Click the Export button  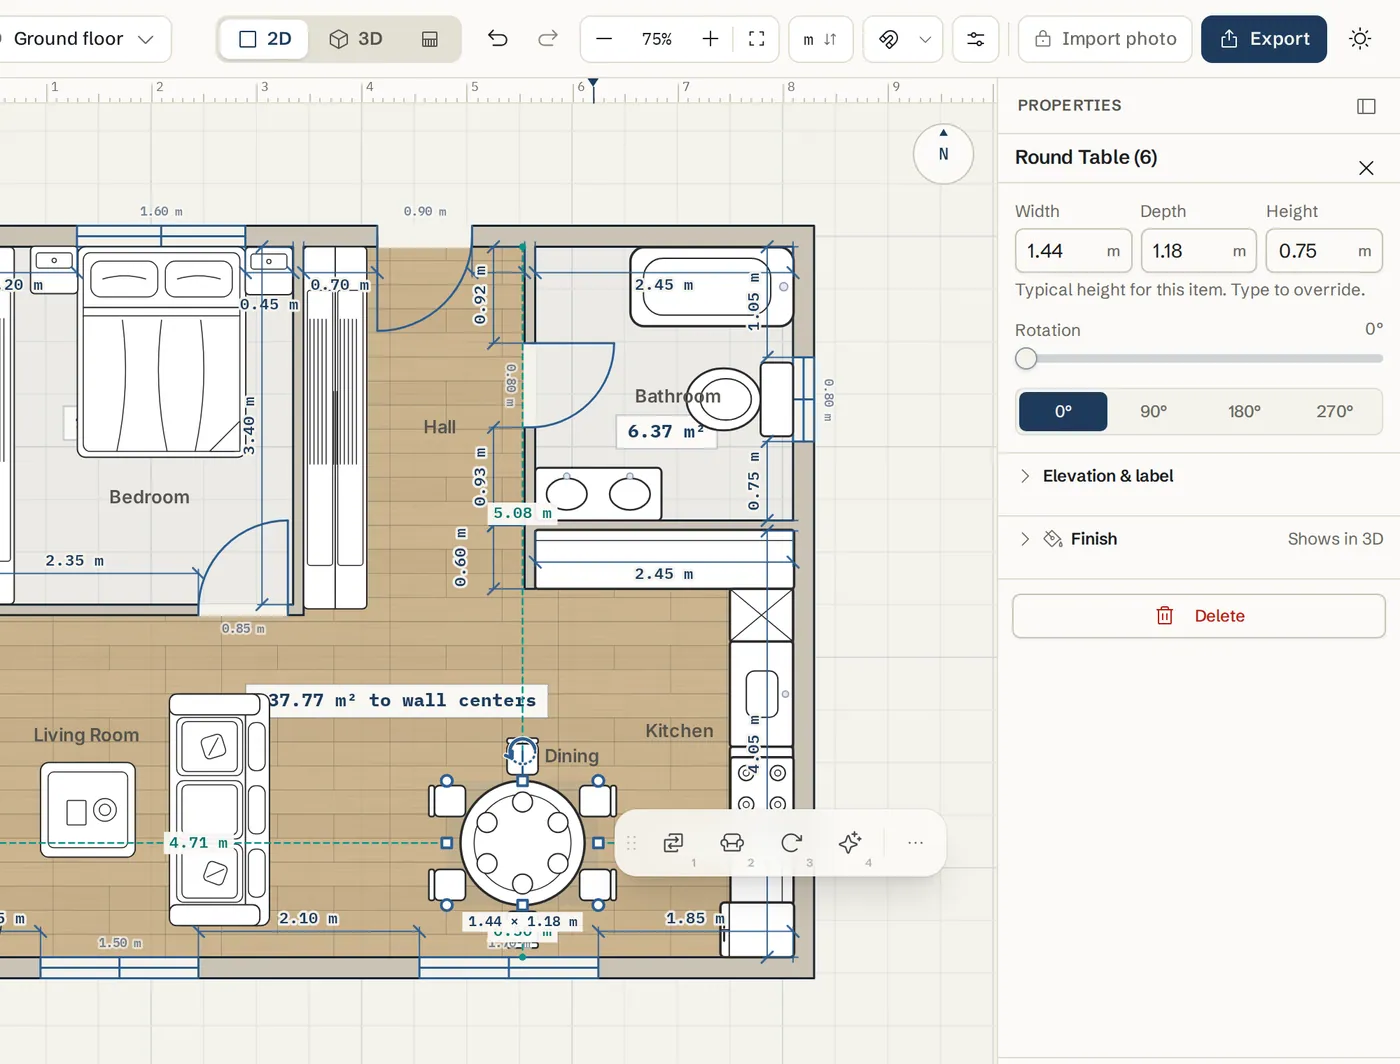[1264, 39]
